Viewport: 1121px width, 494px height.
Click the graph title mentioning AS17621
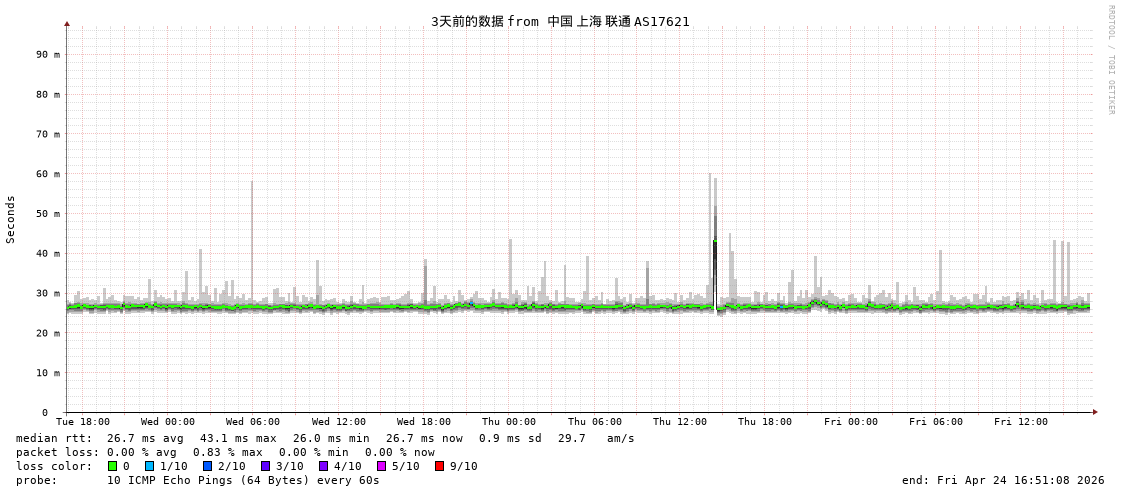point(560,21)
